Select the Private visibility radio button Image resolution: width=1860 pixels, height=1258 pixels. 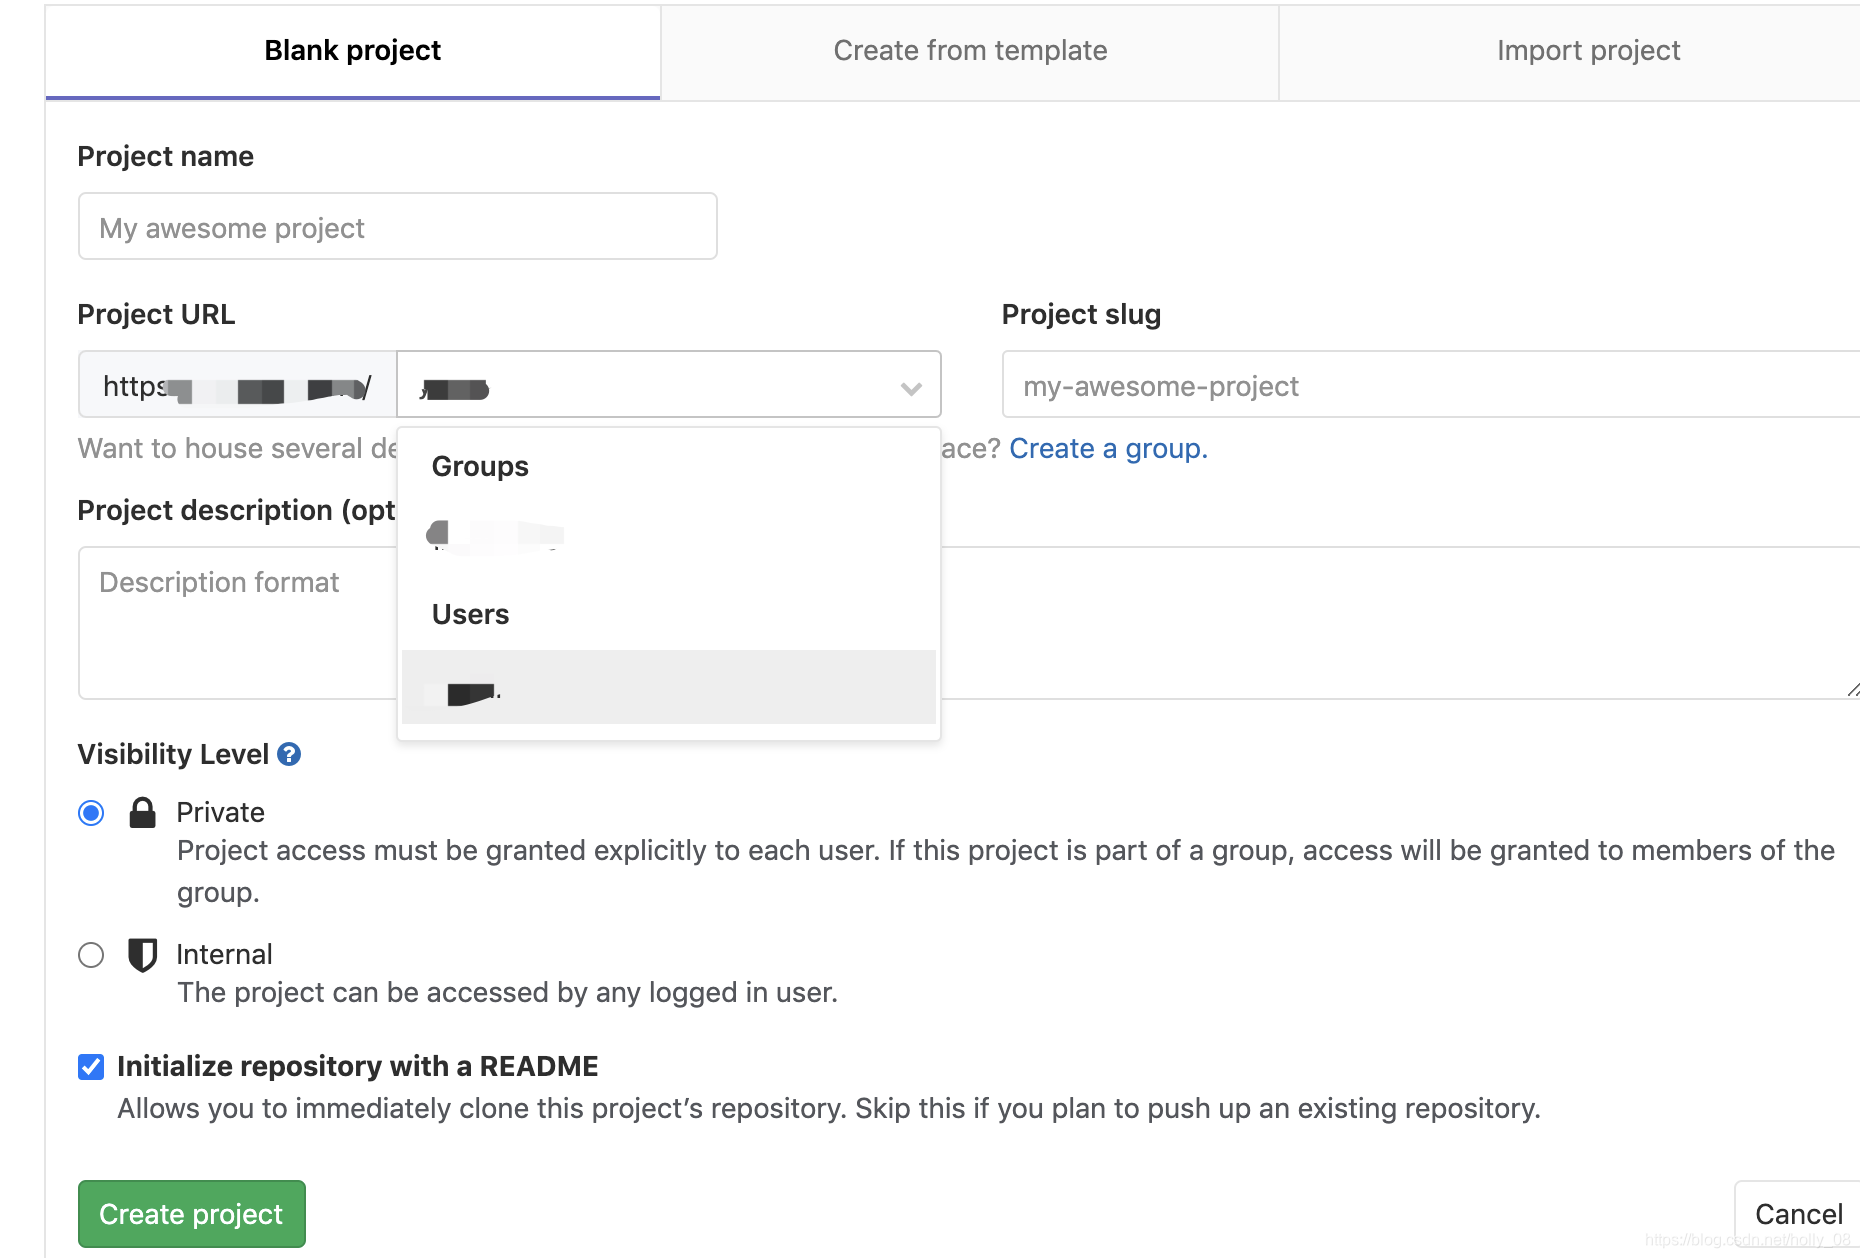91,813
